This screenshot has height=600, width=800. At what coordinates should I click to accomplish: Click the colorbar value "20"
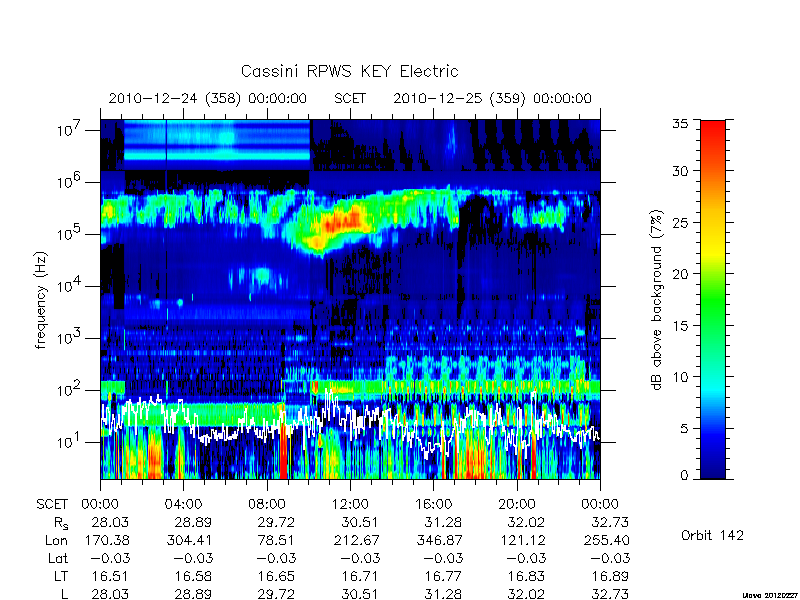pos(680,273)
